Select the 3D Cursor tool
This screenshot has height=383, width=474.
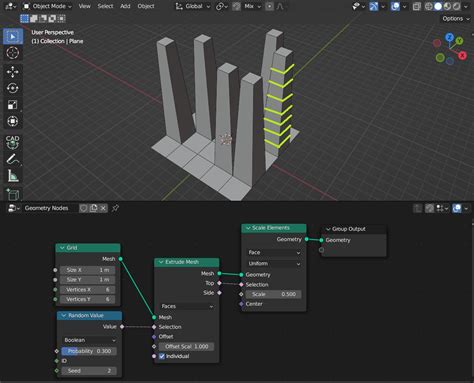pos(13,53)
